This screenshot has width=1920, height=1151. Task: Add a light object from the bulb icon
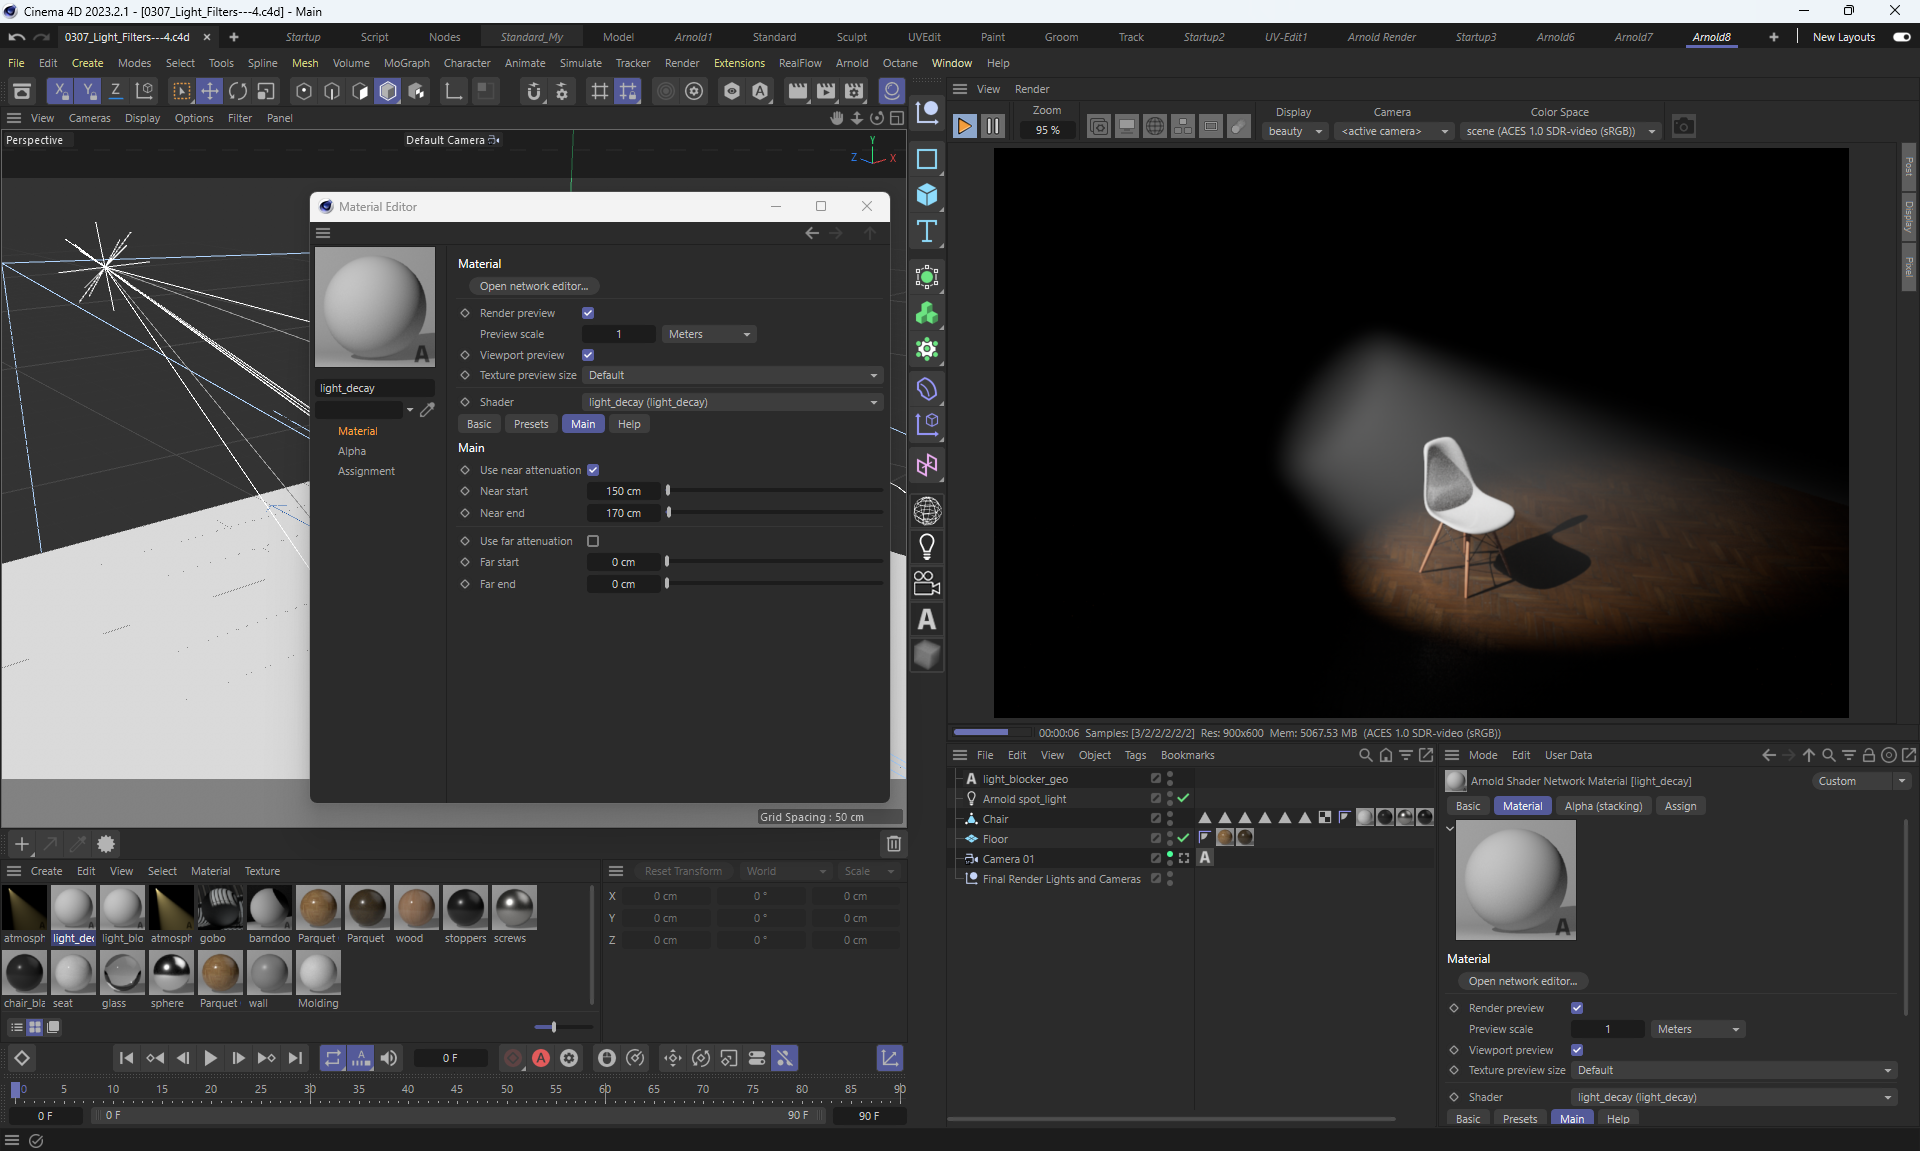click(927, 546)
